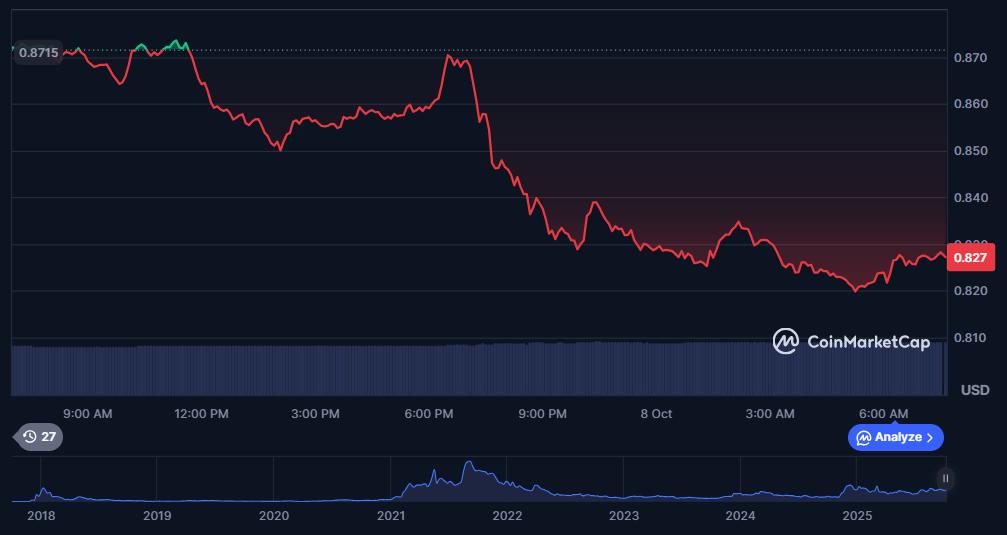The width and height of the screenshot is (1007, 535).
Task: Click the volume bars beneath the price chart
Action: click(x=477, y=368)
